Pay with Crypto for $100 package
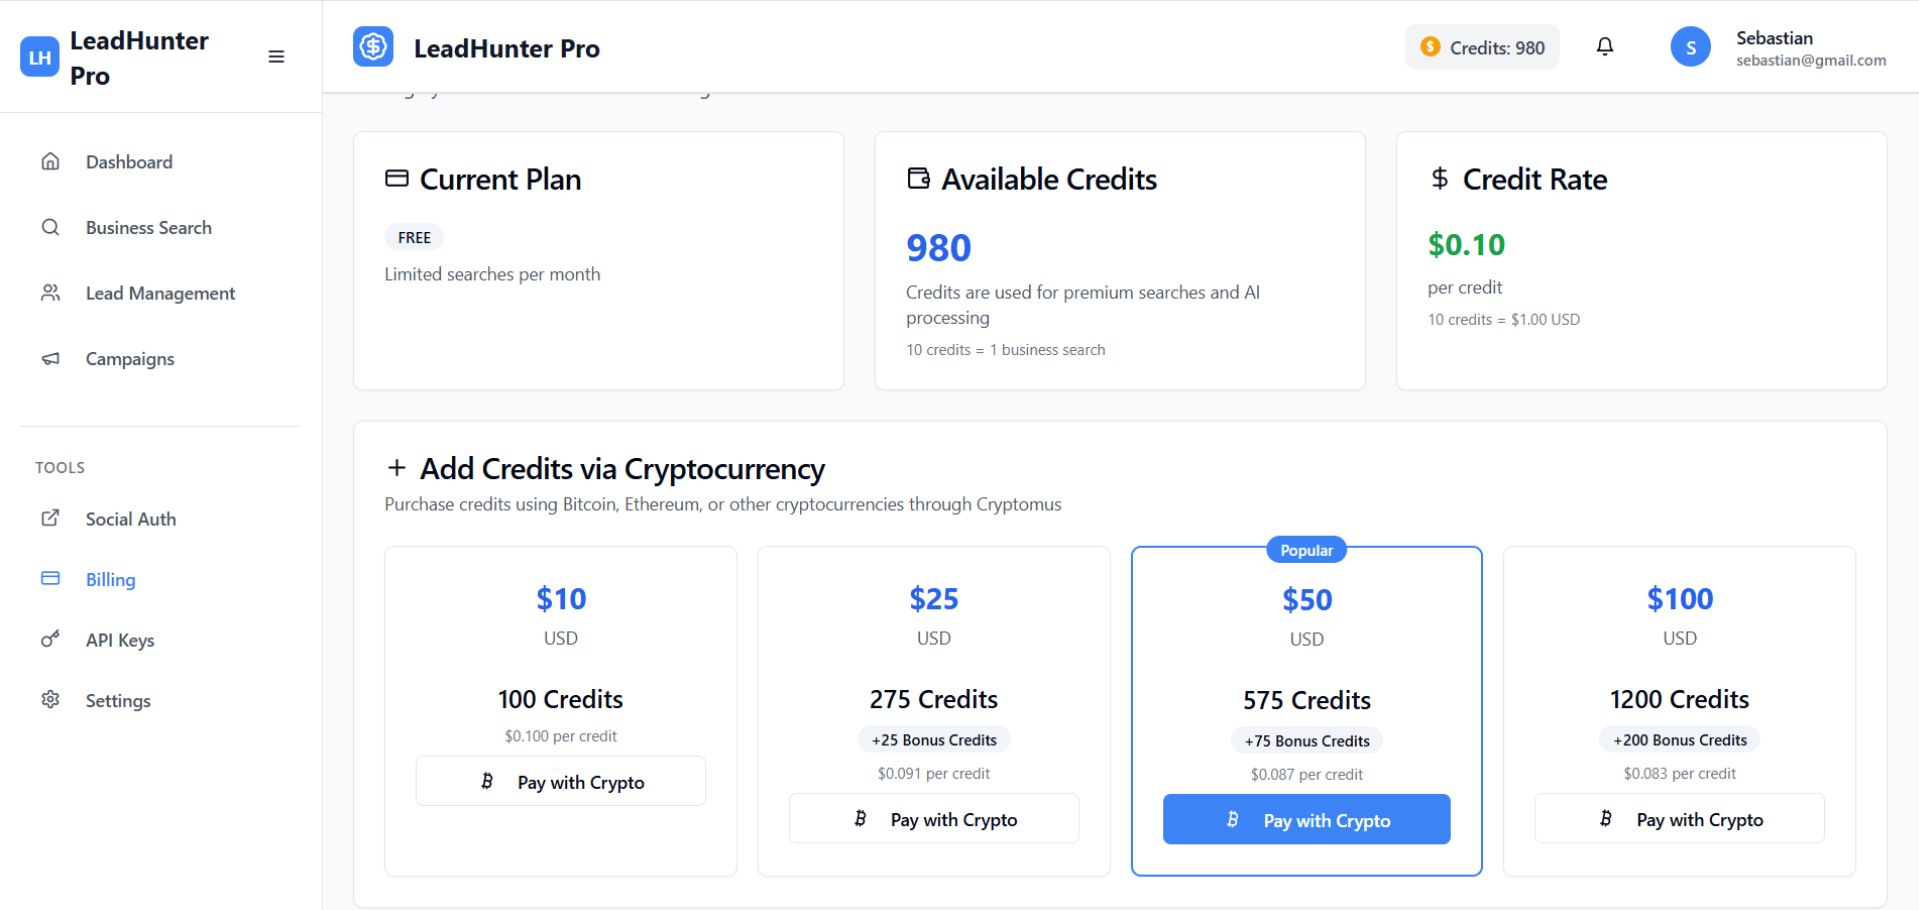This screenshot has width=1919, height=910. click(x=1679, y=819)
